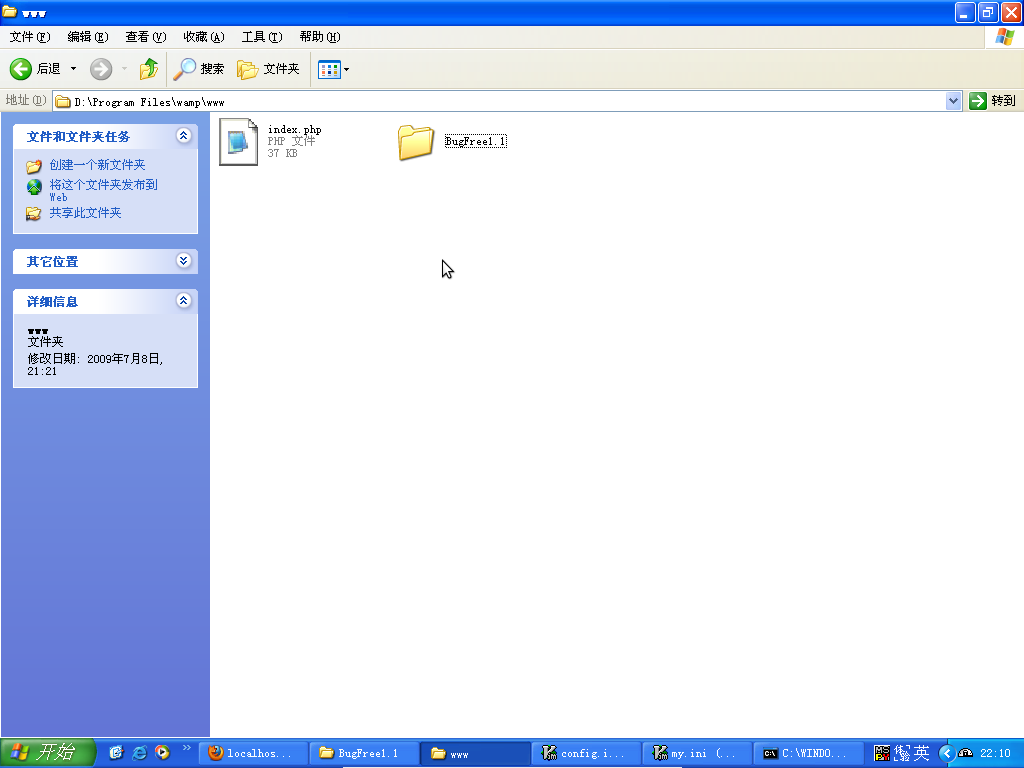Toggle the Folders (文件夹) pane button
1024x768 pixels.
pos(268,69)
